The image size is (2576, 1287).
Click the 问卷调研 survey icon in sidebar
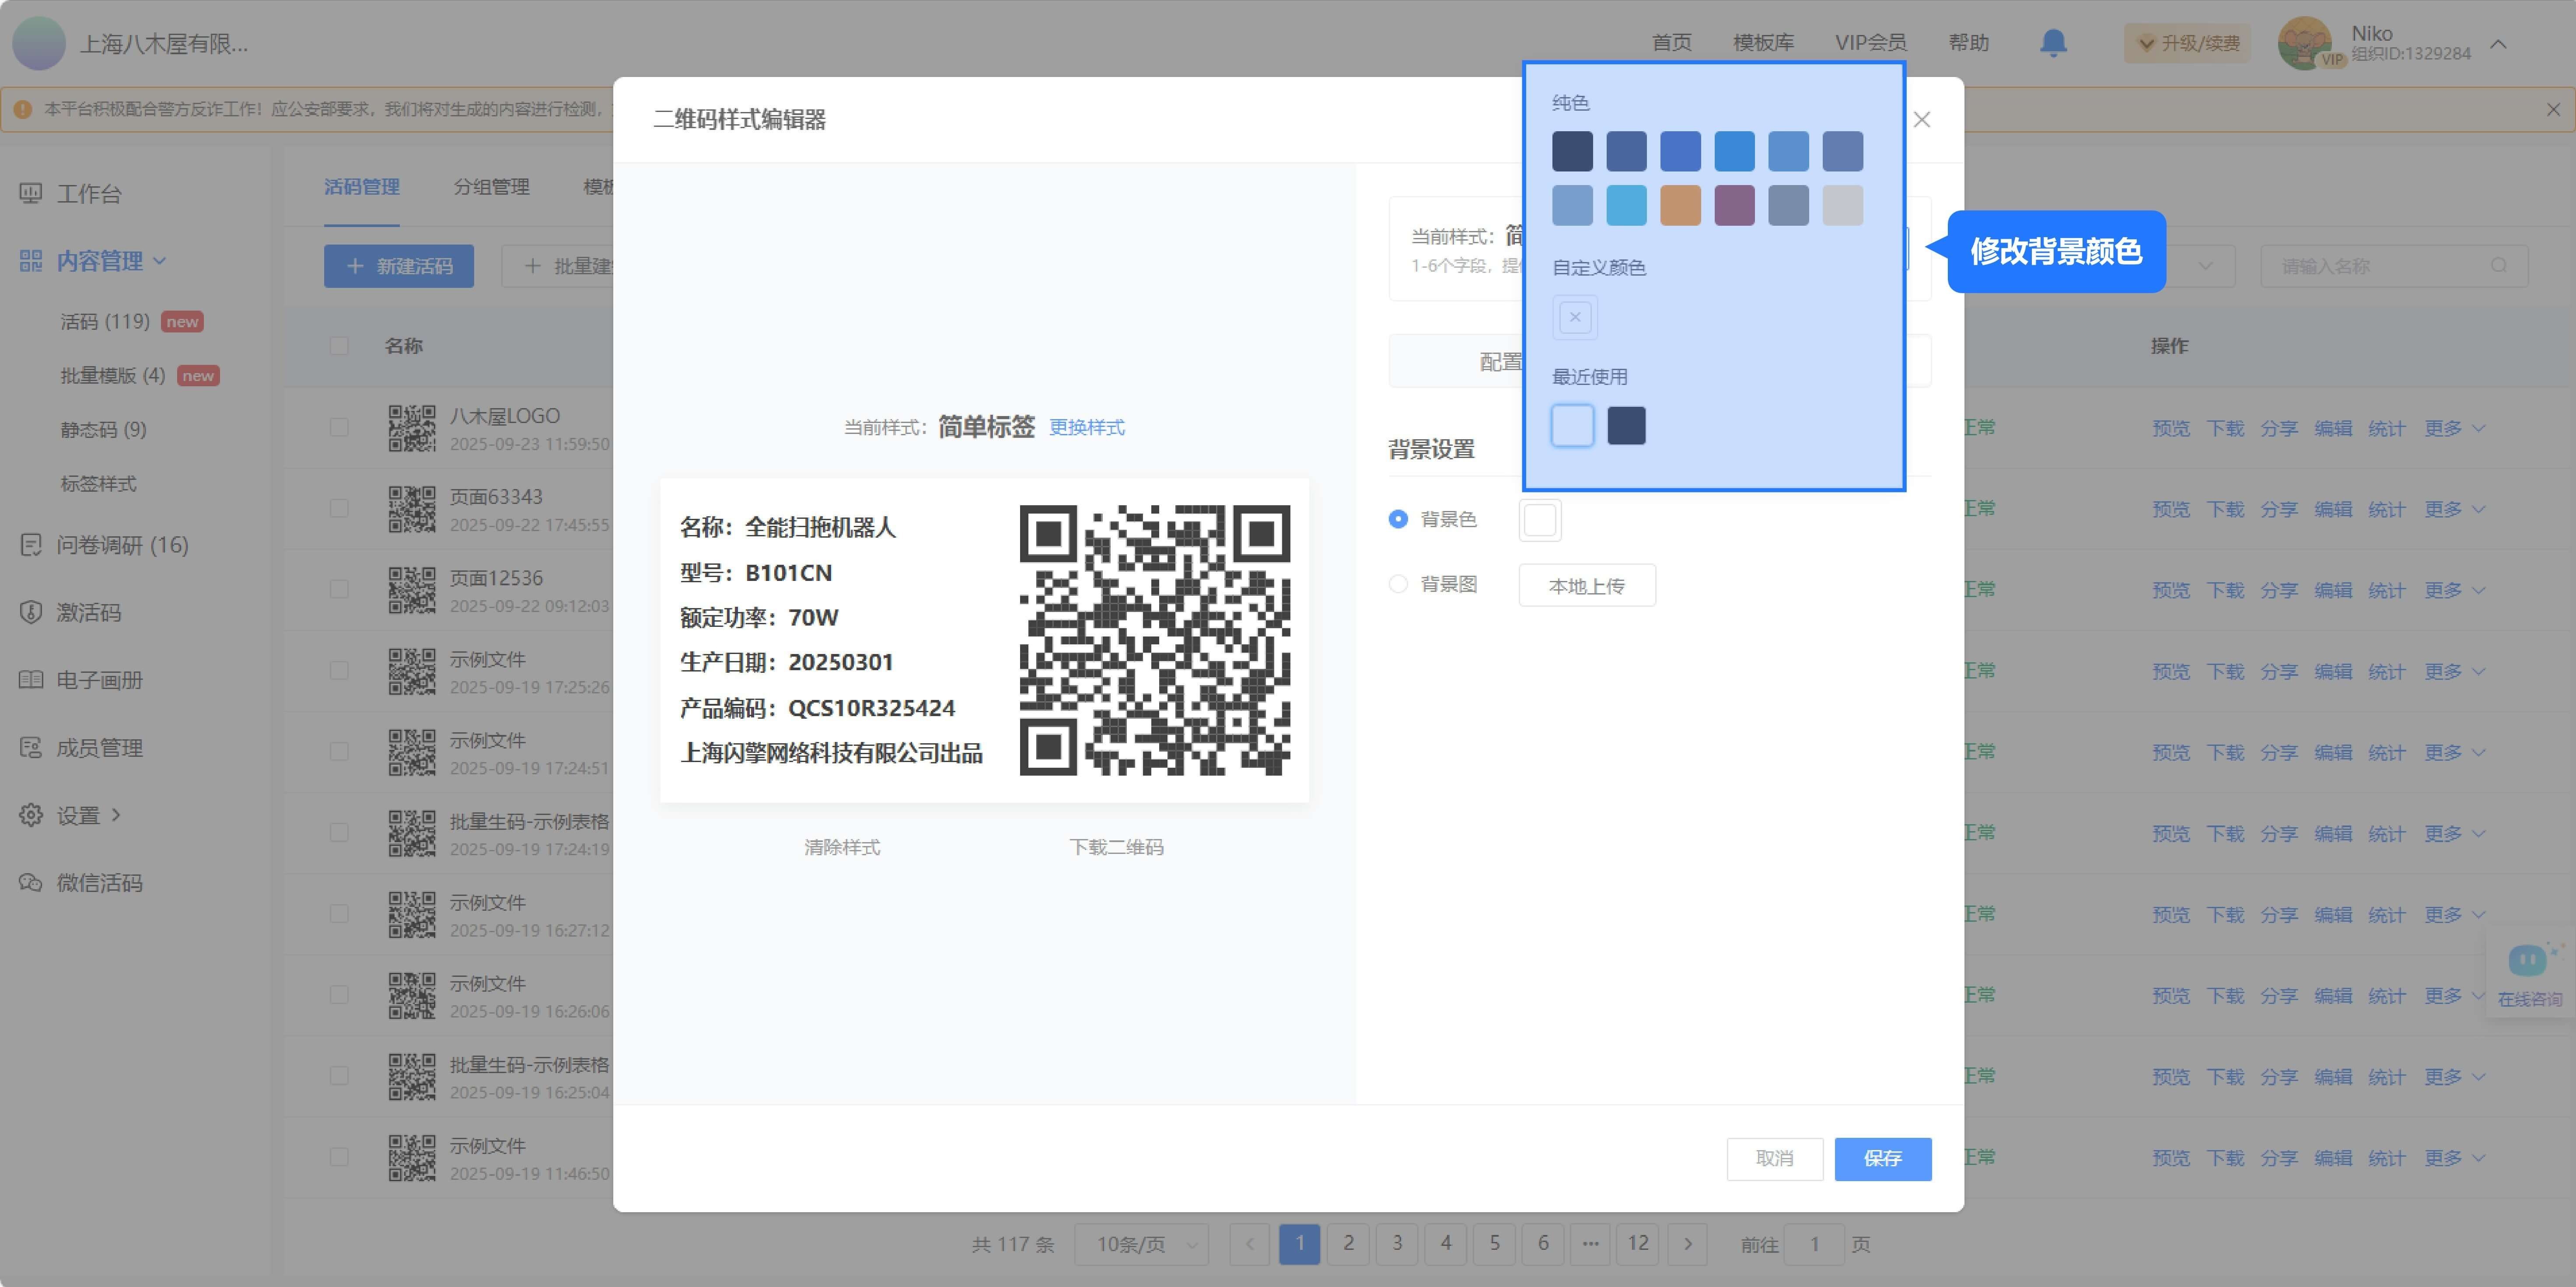31,545
